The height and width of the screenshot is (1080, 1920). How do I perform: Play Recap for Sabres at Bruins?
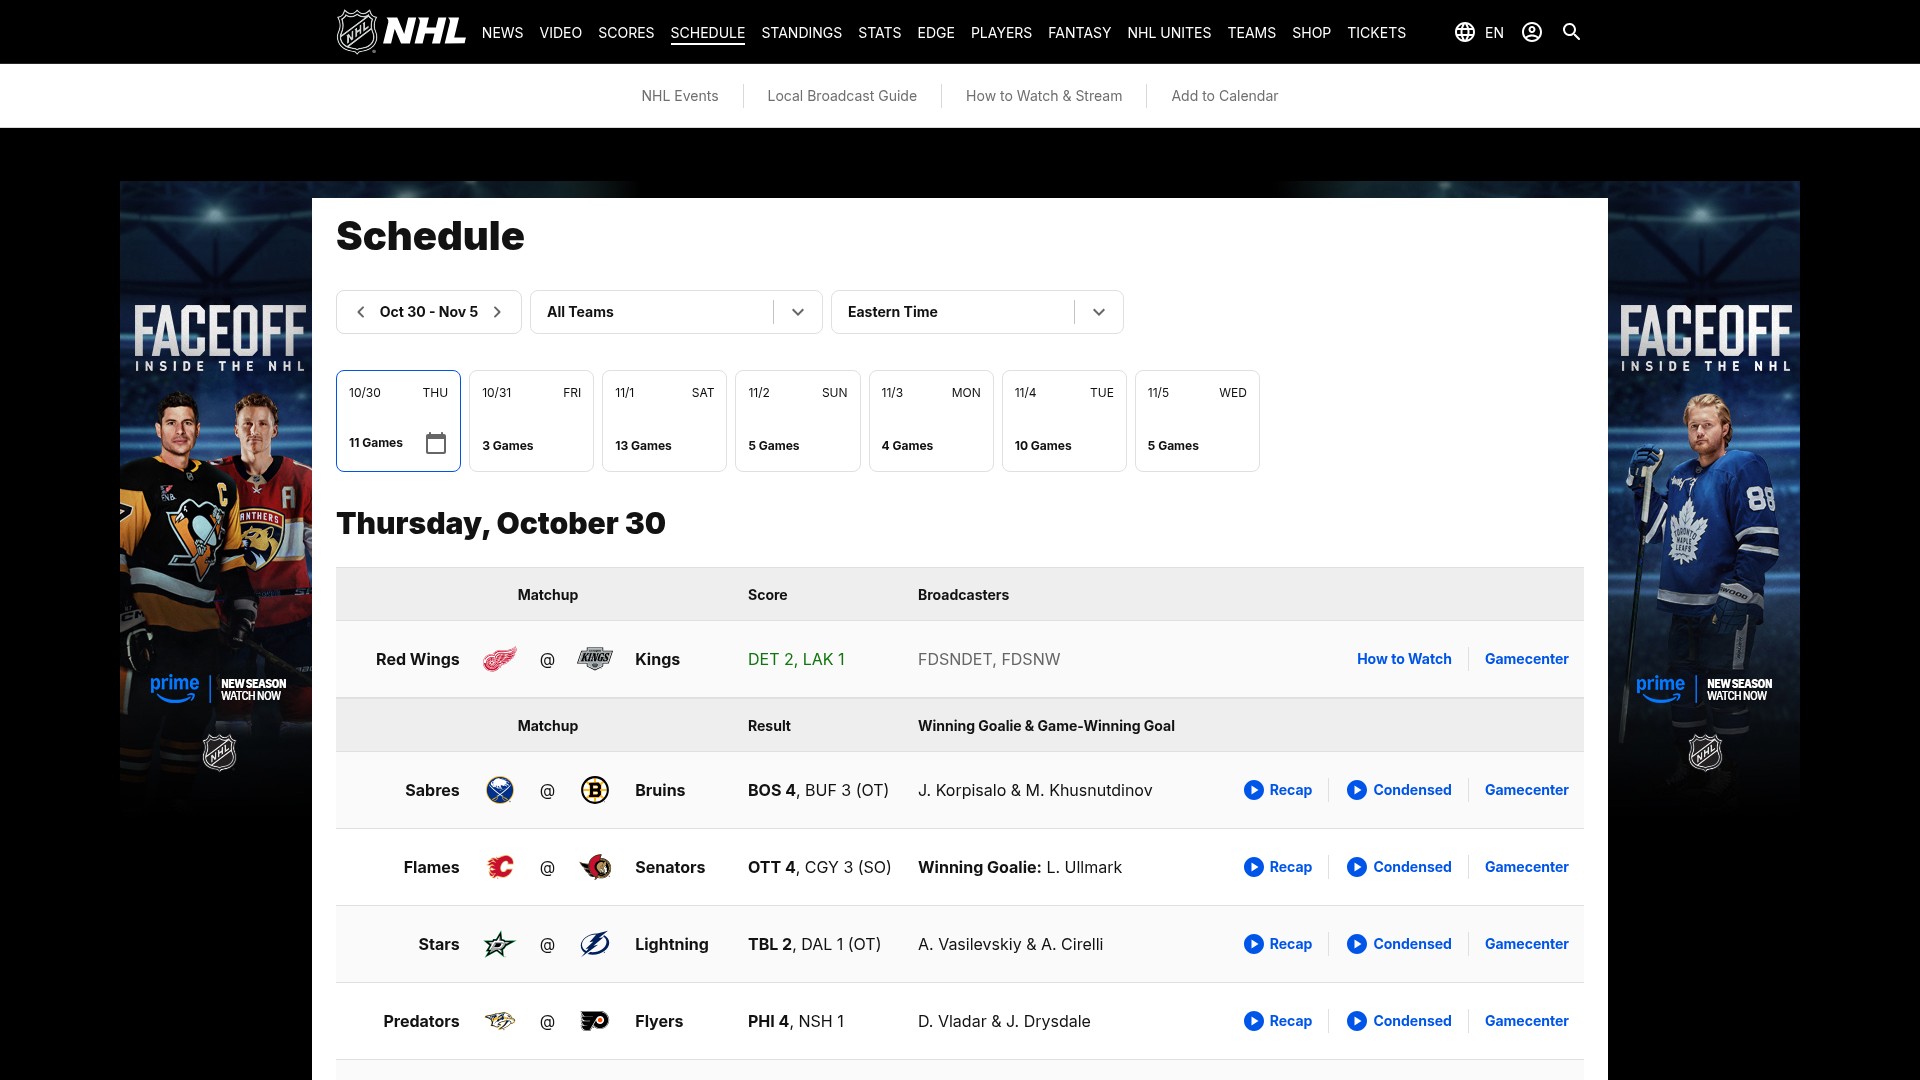(1278, 790)
